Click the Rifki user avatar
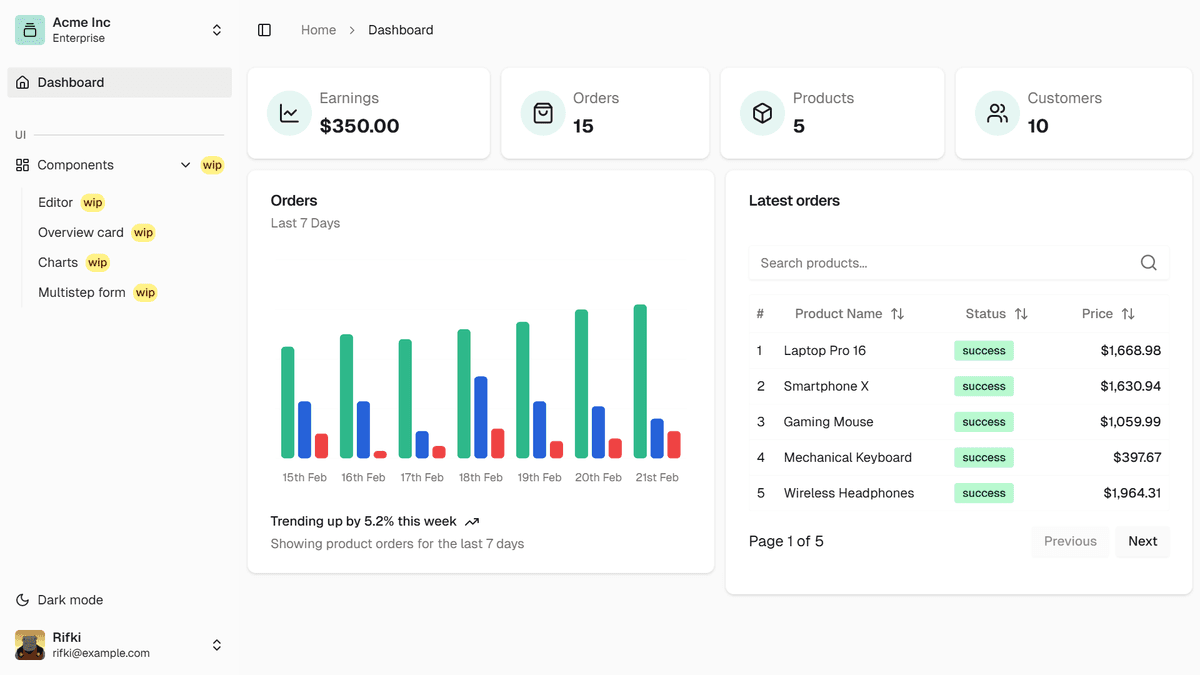Viewport: 1200px width, 675px height. (x=30, y=645)
